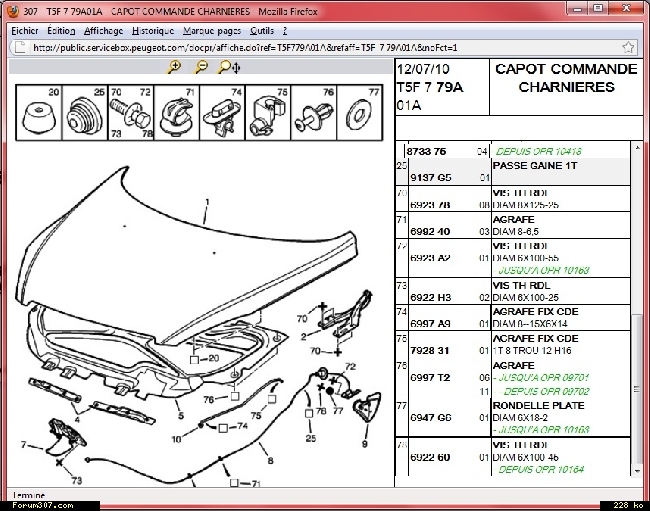Click checkbox next to callout 75 in diagram

[272, 399]
